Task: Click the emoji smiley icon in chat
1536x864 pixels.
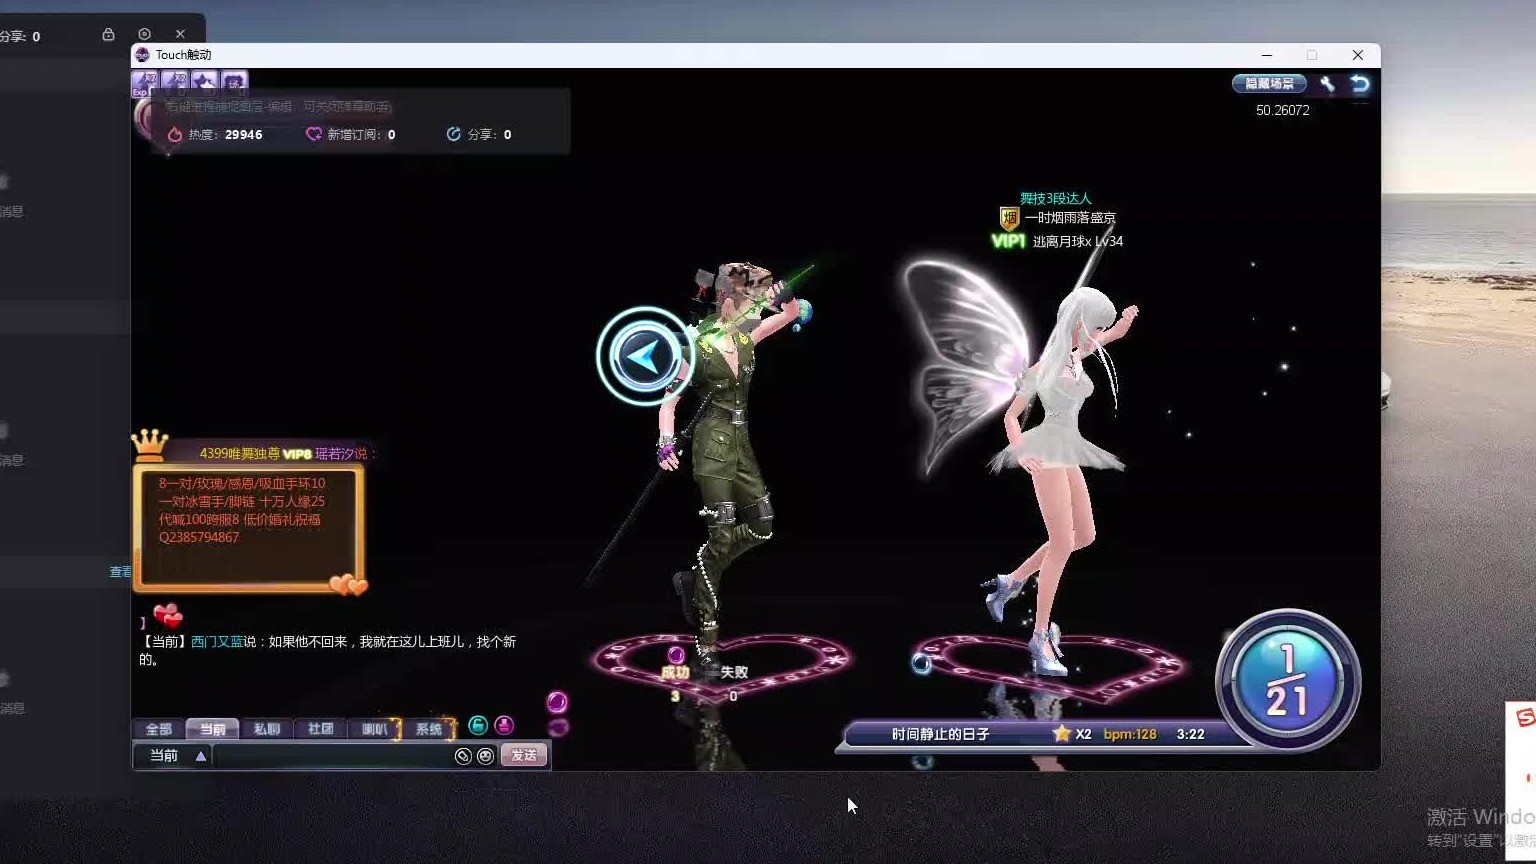Action: tap(485, 756)
